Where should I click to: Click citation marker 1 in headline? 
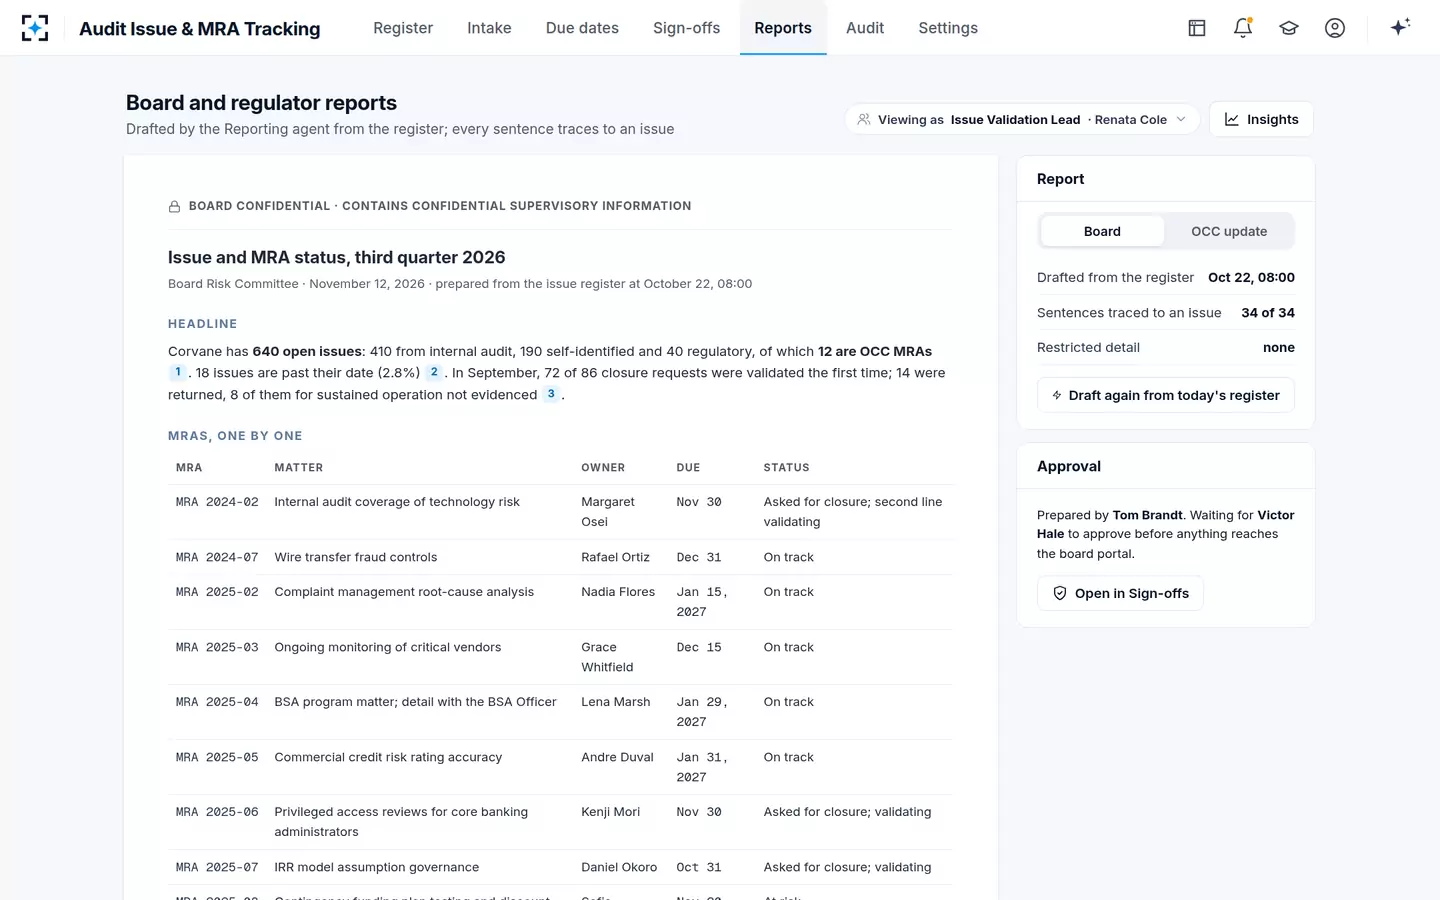click(178, 372)
